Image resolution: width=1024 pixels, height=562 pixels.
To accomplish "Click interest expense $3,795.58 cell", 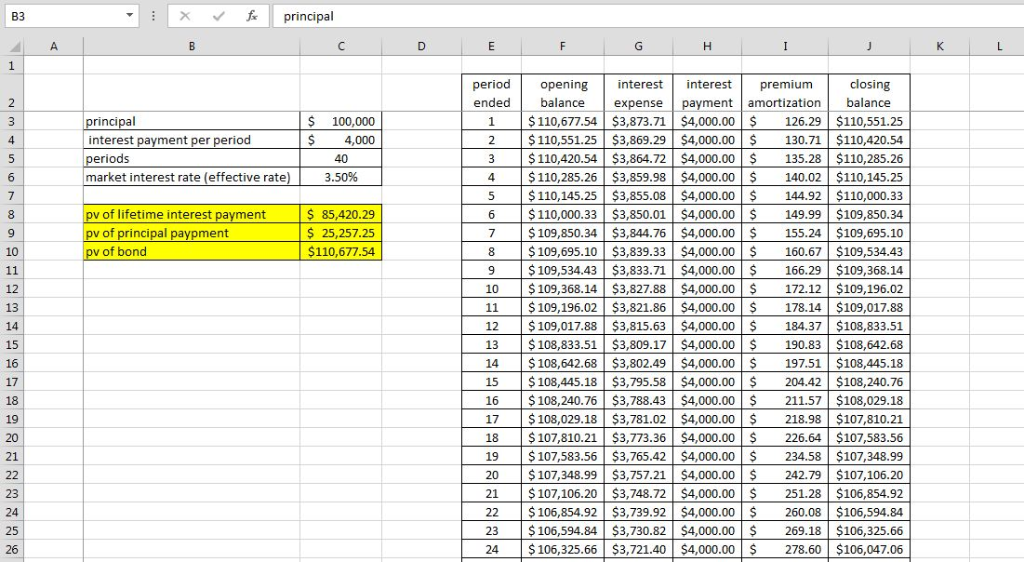I will 638,382.
